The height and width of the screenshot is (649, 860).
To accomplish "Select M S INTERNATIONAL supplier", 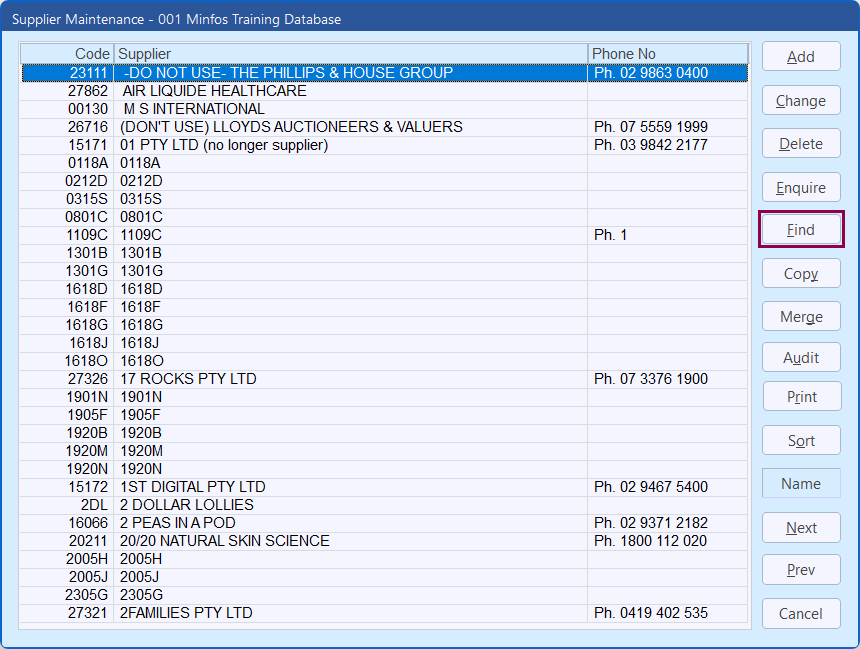I will 384,109.
